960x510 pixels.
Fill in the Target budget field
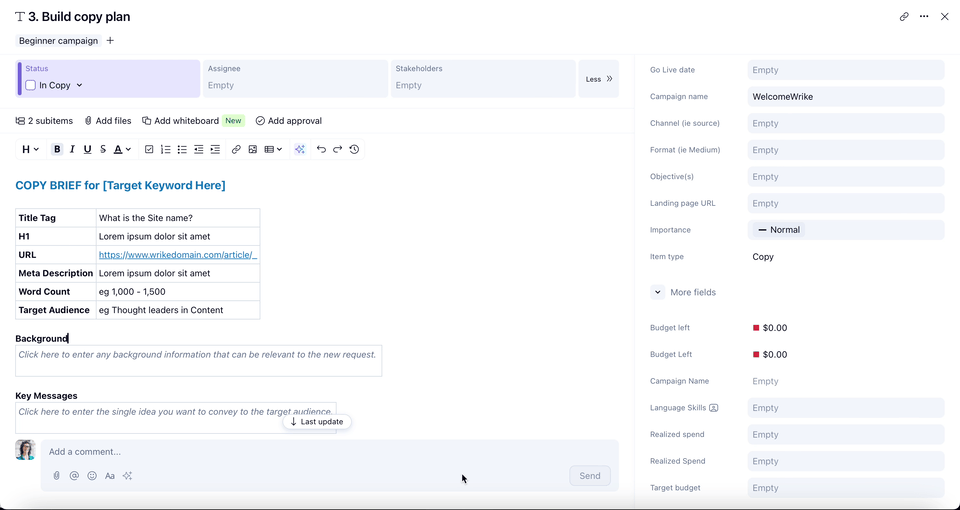846,488
